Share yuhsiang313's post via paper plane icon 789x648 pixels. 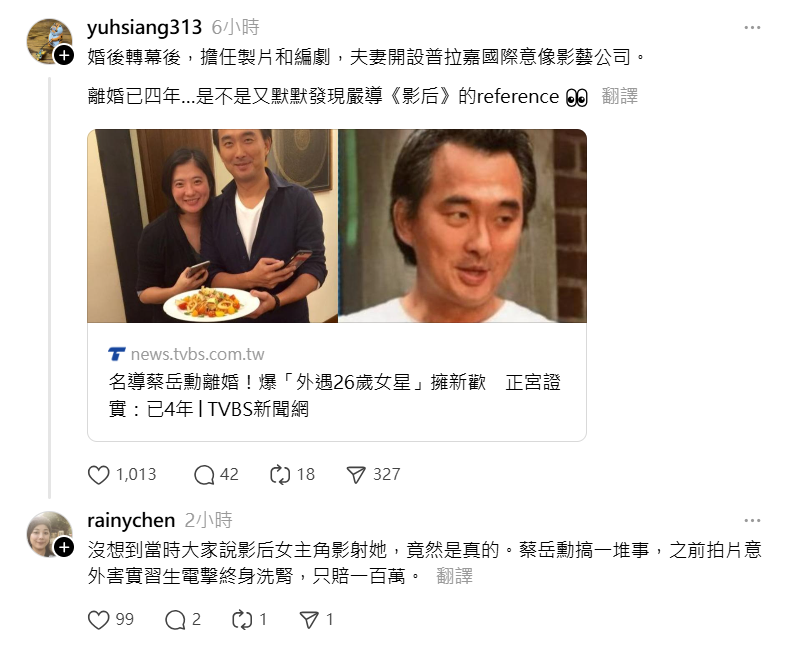pyautogui.click(x=356, y=474)
